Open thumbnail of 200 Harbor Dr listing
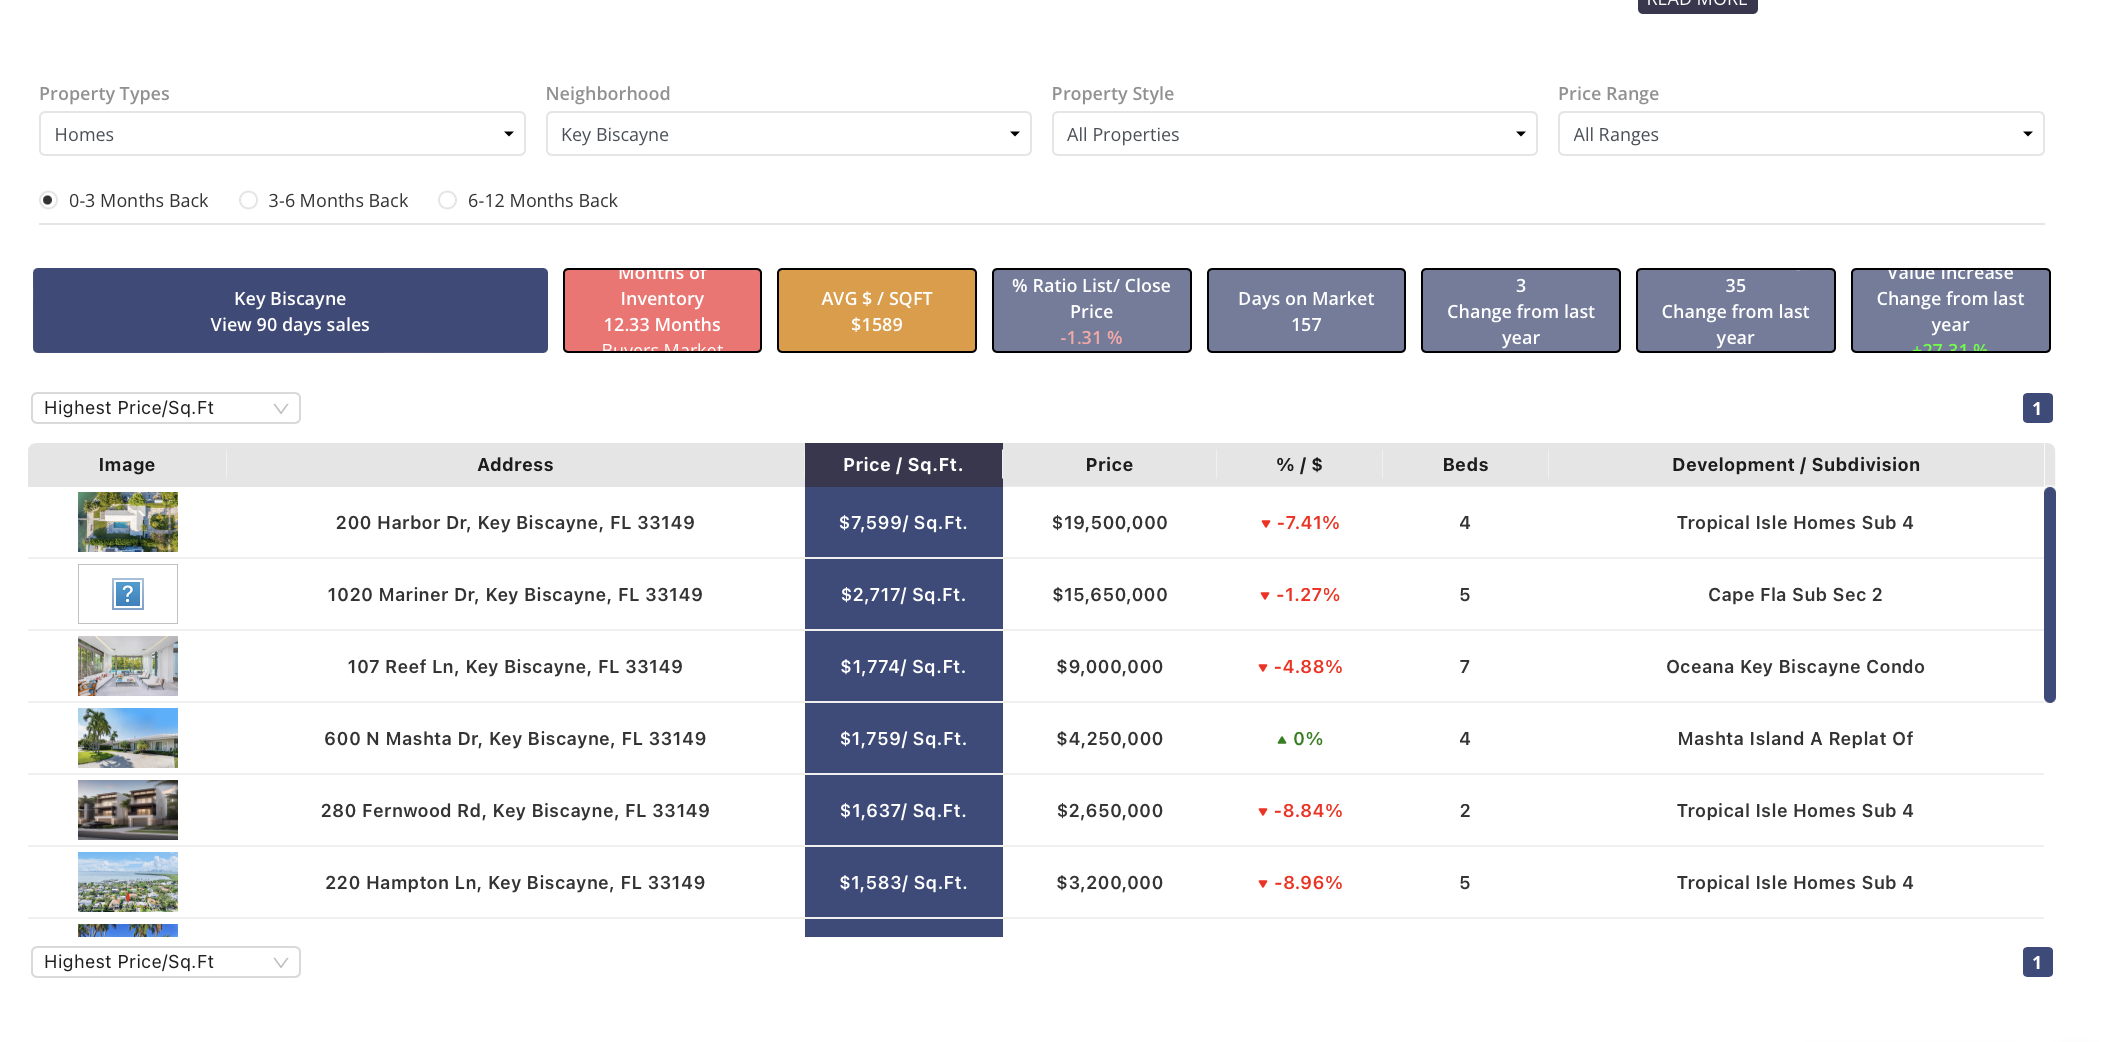Viewport: 2112px width, 1042px height. click(128, 522)
